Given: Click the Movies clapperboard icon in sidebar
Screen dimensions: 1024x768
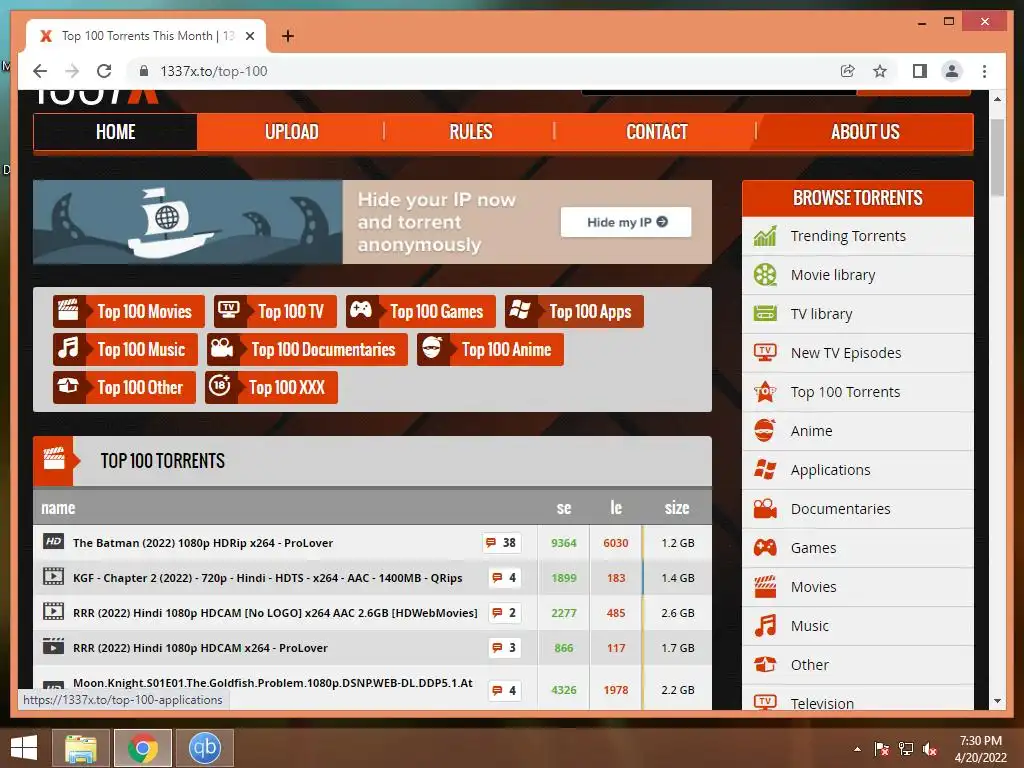Looking at the screenshot, I should click(765, 586).
